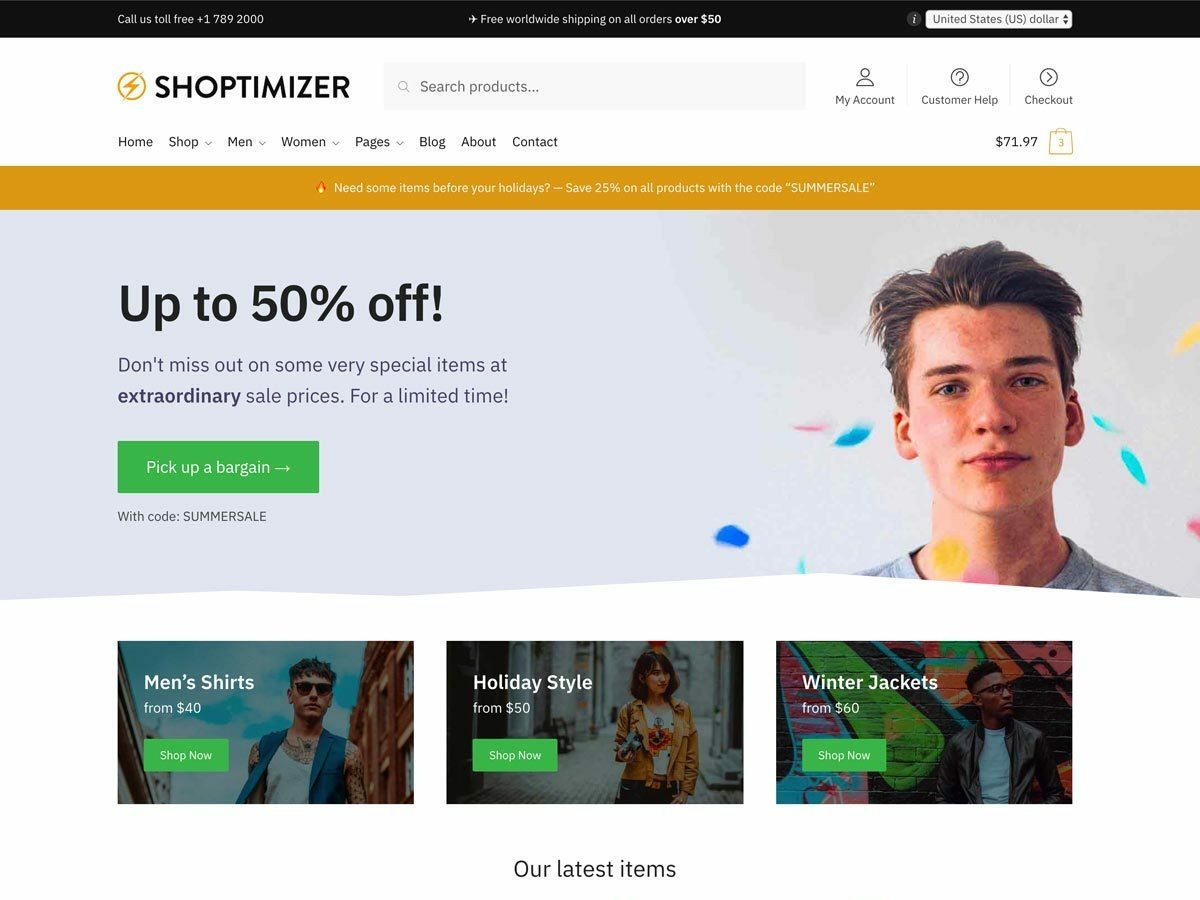Open Customer Help question mark icon
The height and width of the screenshot is (900, 1200).
point(959,77)
